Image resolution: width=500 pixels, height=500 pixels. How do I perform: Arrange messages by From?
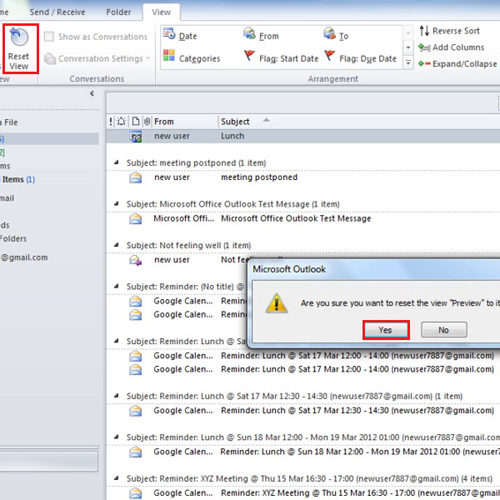point(261,35)
